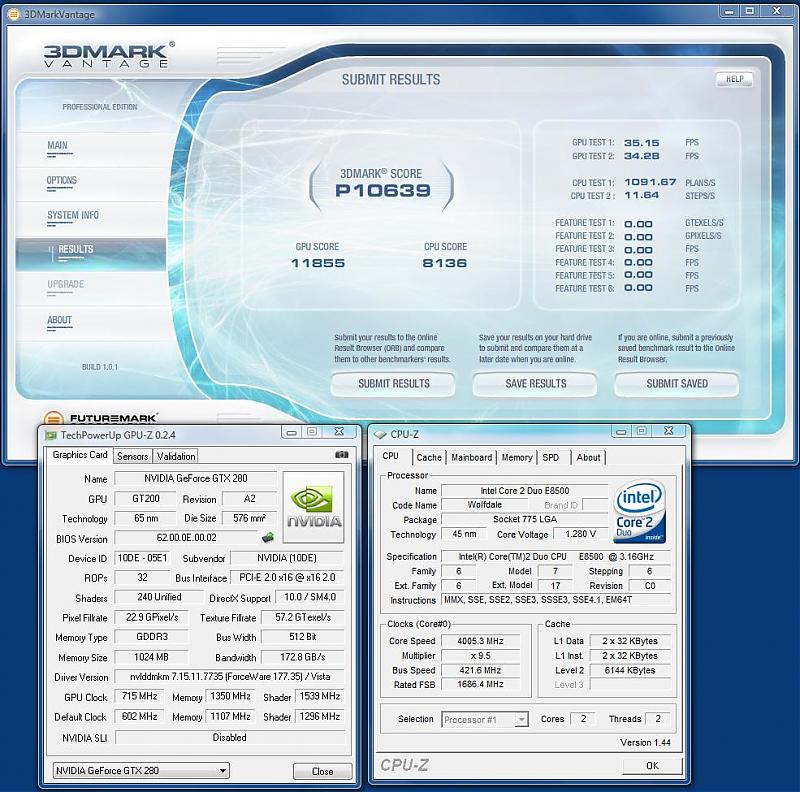800x792 pixels.
Task: Click the Intel Core 2 Duo logo
Action: coord(640,511)
